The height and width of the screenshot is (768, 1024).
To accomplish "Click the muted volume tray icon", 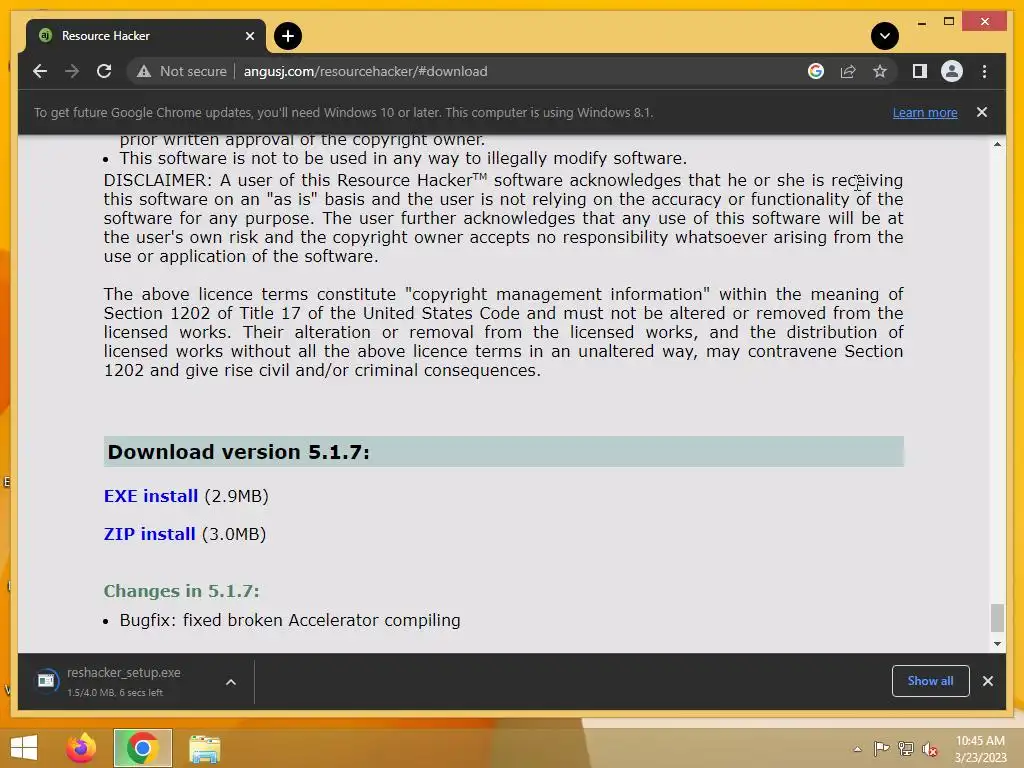I will 929,749.
